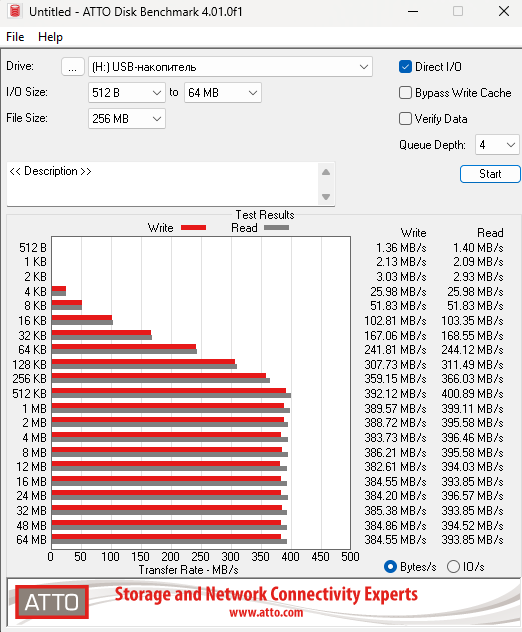Open the www.atto.com link
Viewport: 522px width, 632px height.
[x=266, y=613]
